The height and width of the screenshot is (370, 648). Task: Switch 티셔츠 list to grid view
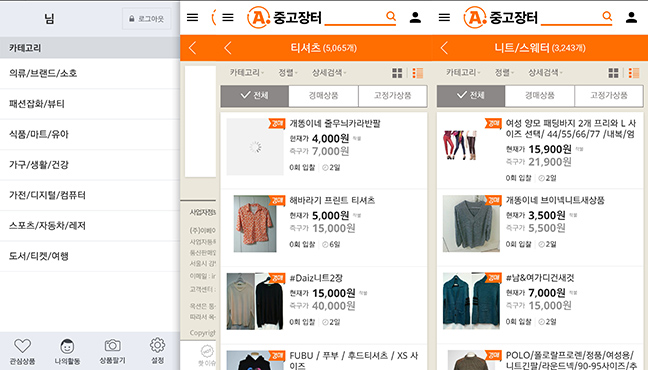click(397, 73)
